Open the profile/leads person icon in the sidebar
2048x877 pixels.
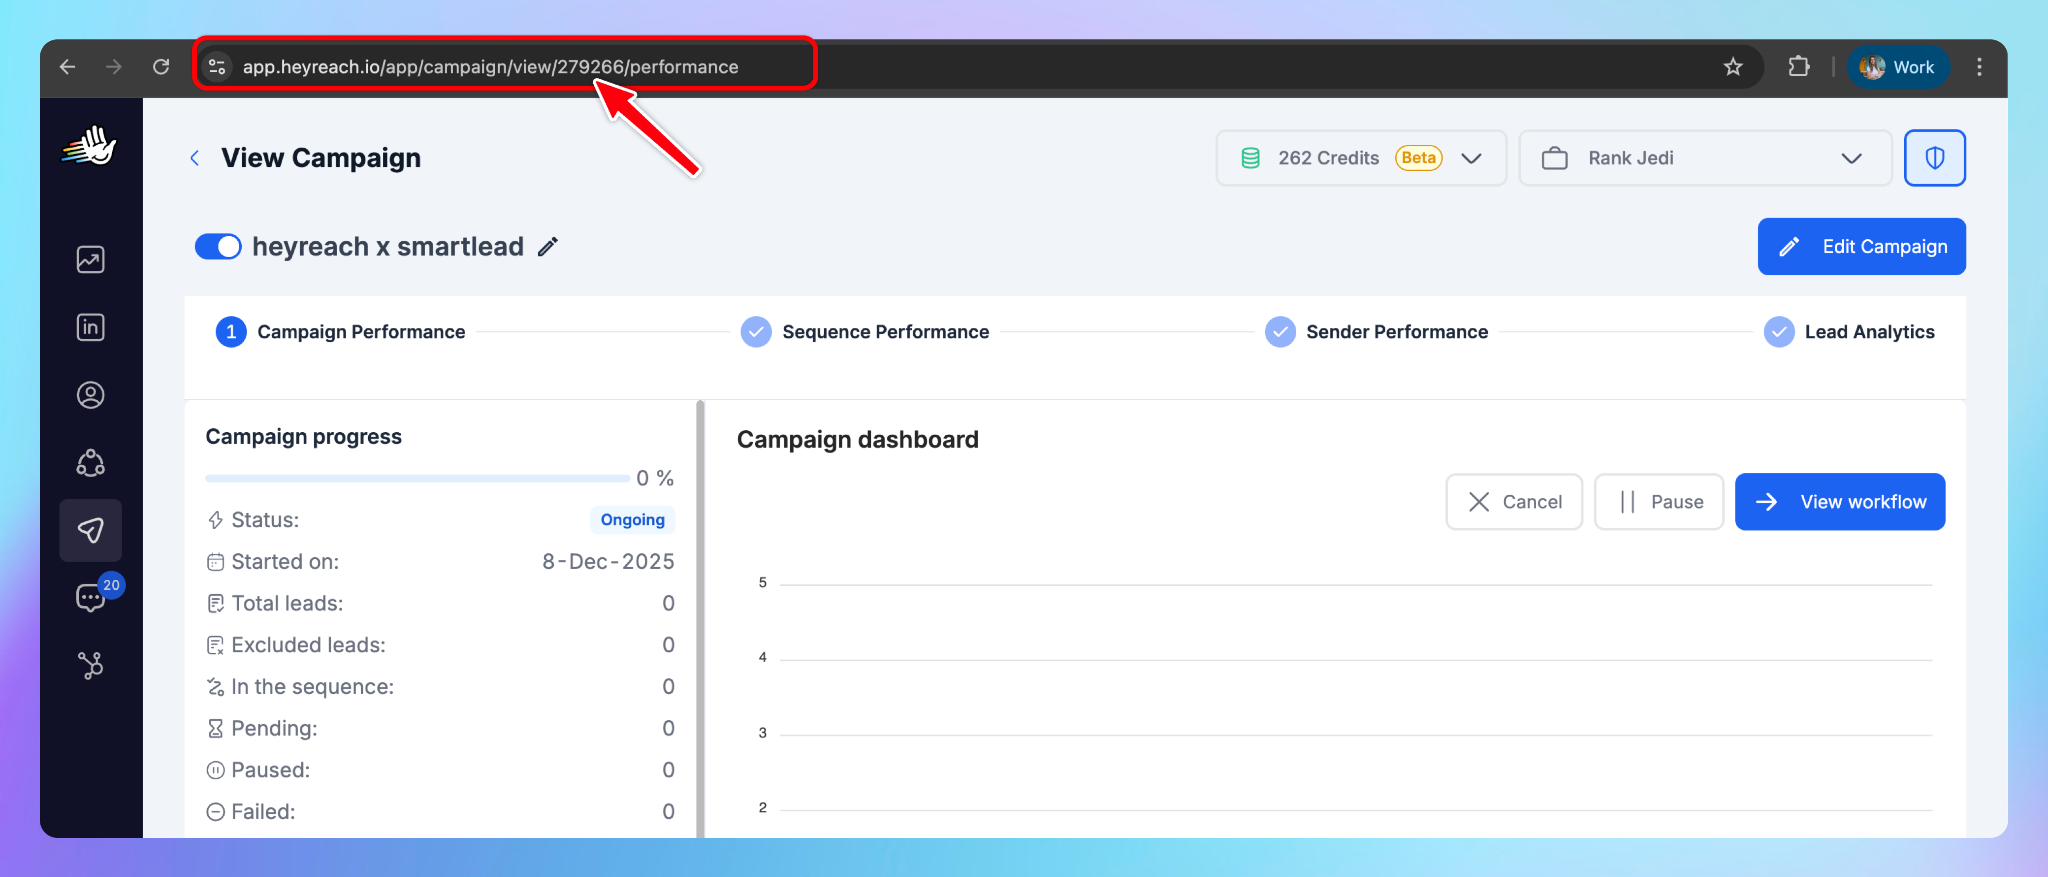pyautogui.click(x=90, y=395)
